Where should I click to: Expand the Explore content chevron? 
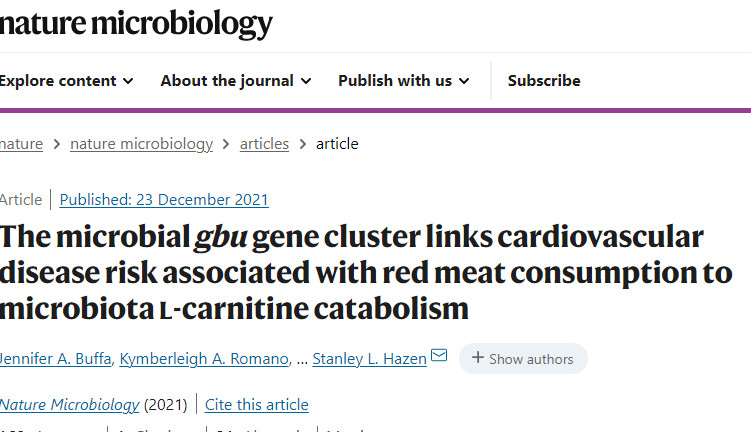click(128, 81)
